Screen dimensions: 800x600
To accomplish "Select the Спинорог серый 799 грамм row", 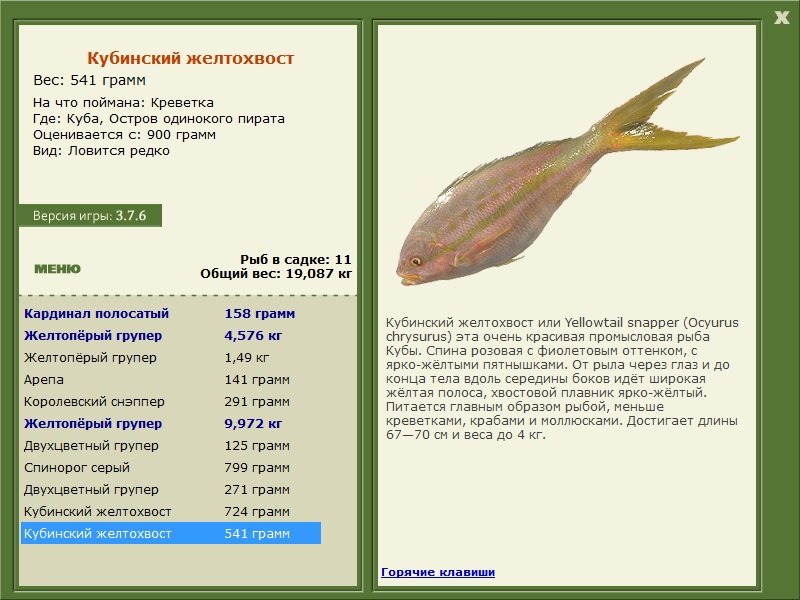I will tap(171, 467).
